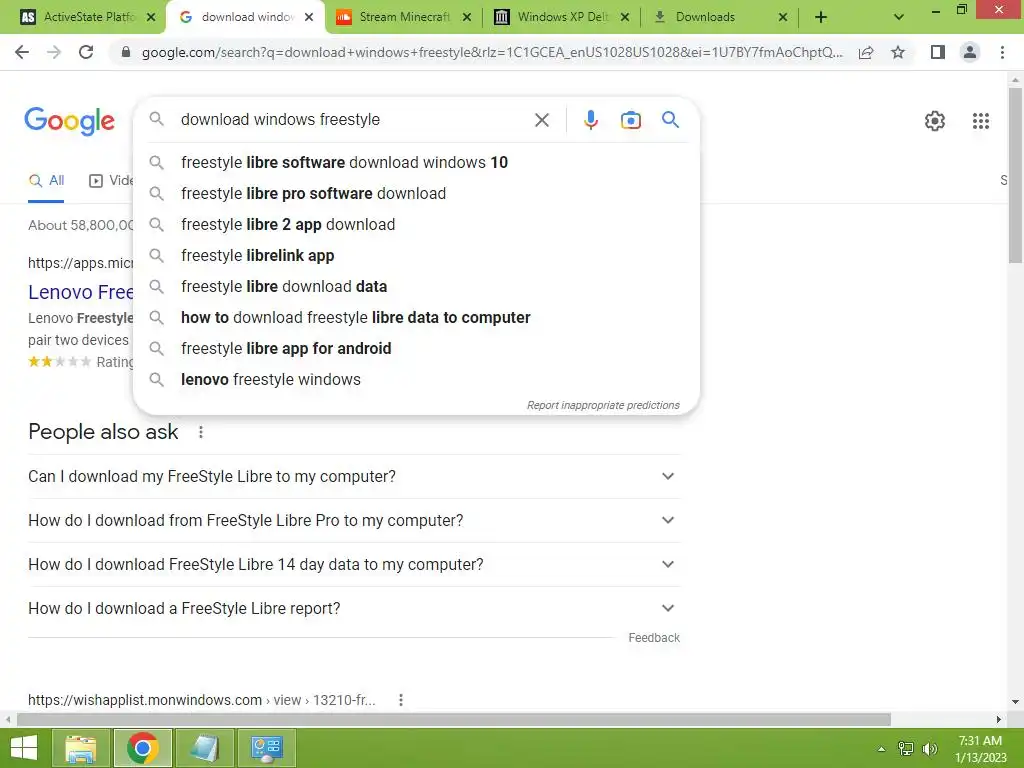
Task: Clear the search box with X
Action: point(541,120)
